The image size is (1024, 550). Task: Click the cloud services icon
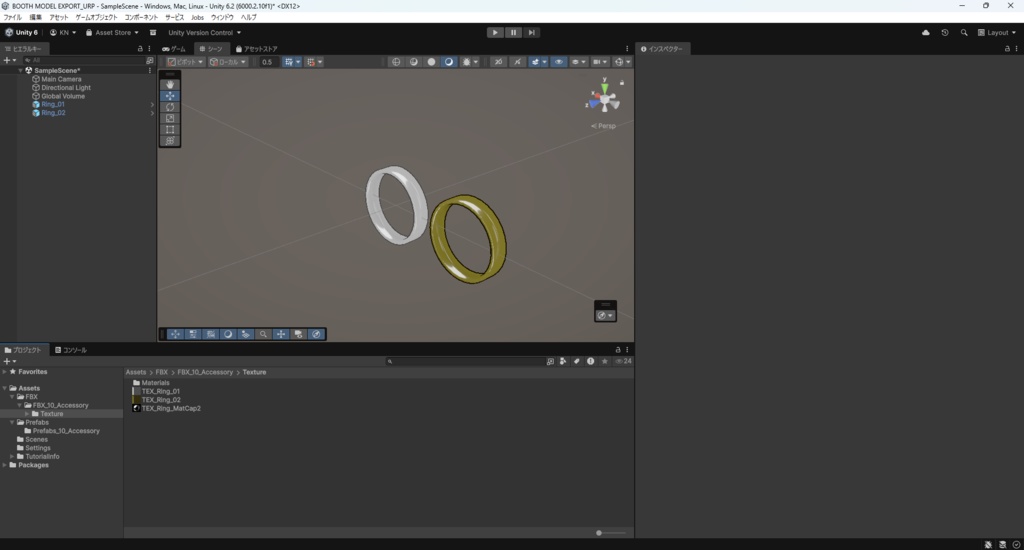925,33
